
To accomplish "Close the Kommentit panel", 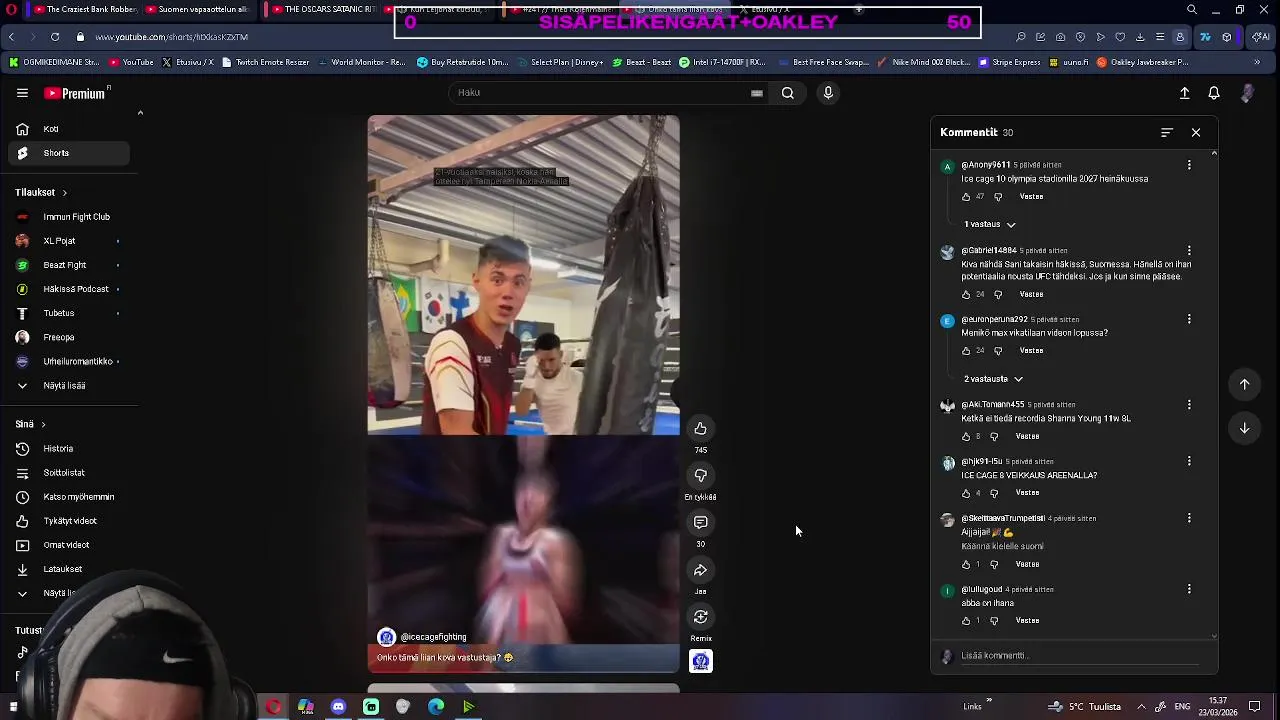I will [x=1195, y=132].
